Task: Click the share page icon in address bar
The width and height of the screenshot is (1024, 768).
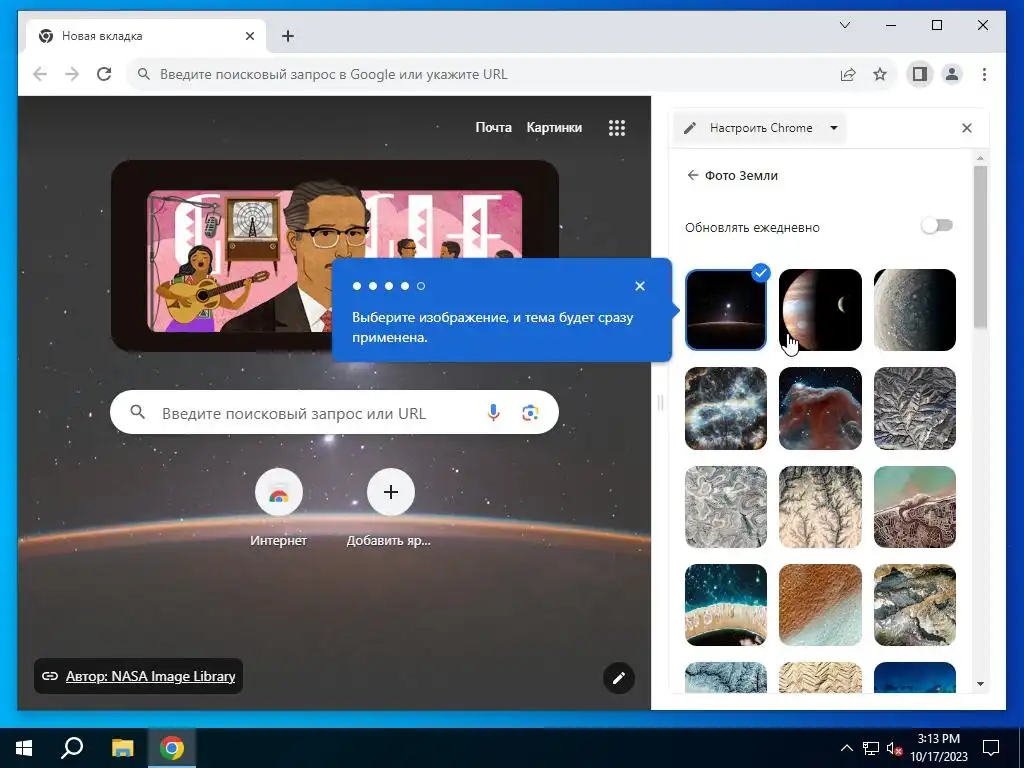Action: (848, 74)
